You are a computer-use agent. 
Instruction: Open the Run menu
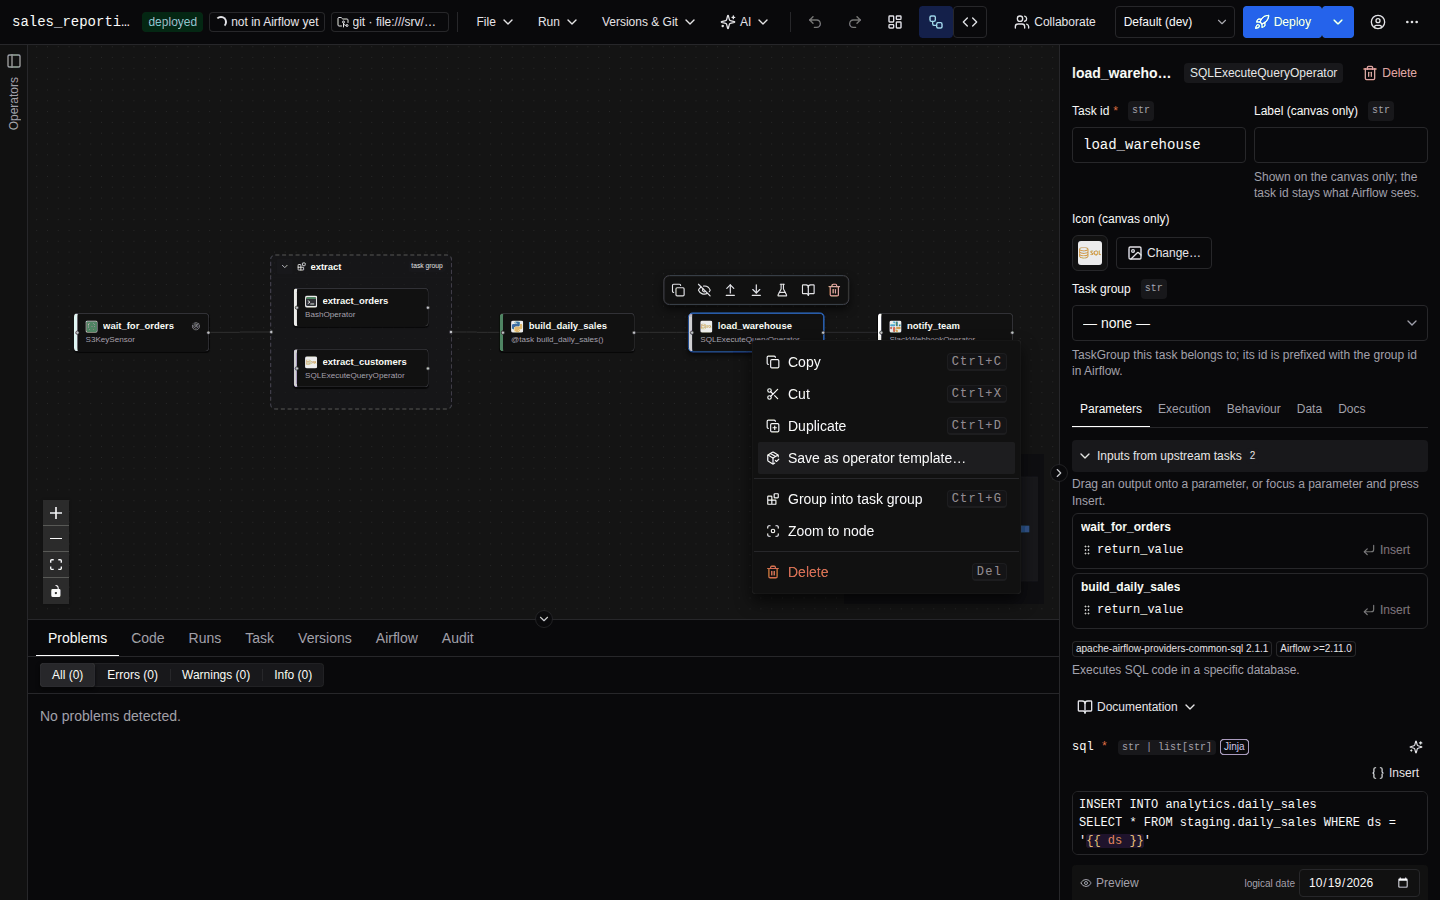pyautogui.click(x=557, y=22)
